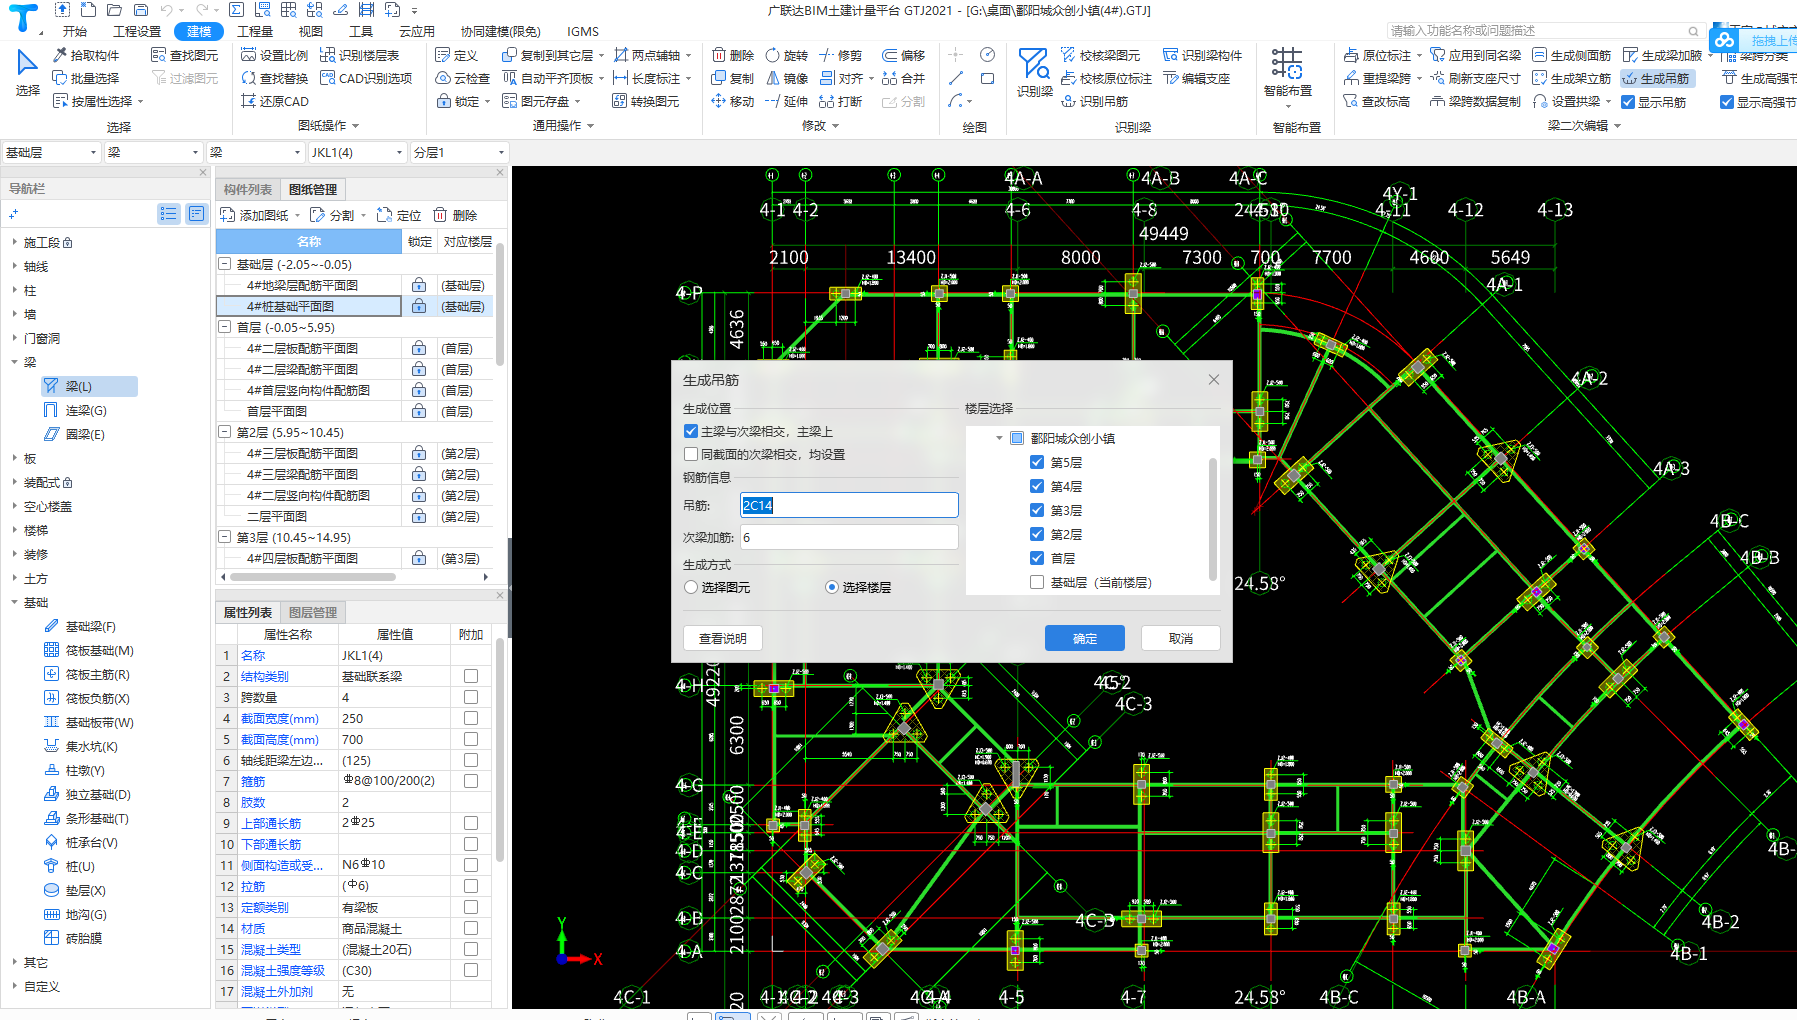The image size is (1797, 1020).
Task: Collapse the 基础 navigation category
Action: tap(15, 602)
